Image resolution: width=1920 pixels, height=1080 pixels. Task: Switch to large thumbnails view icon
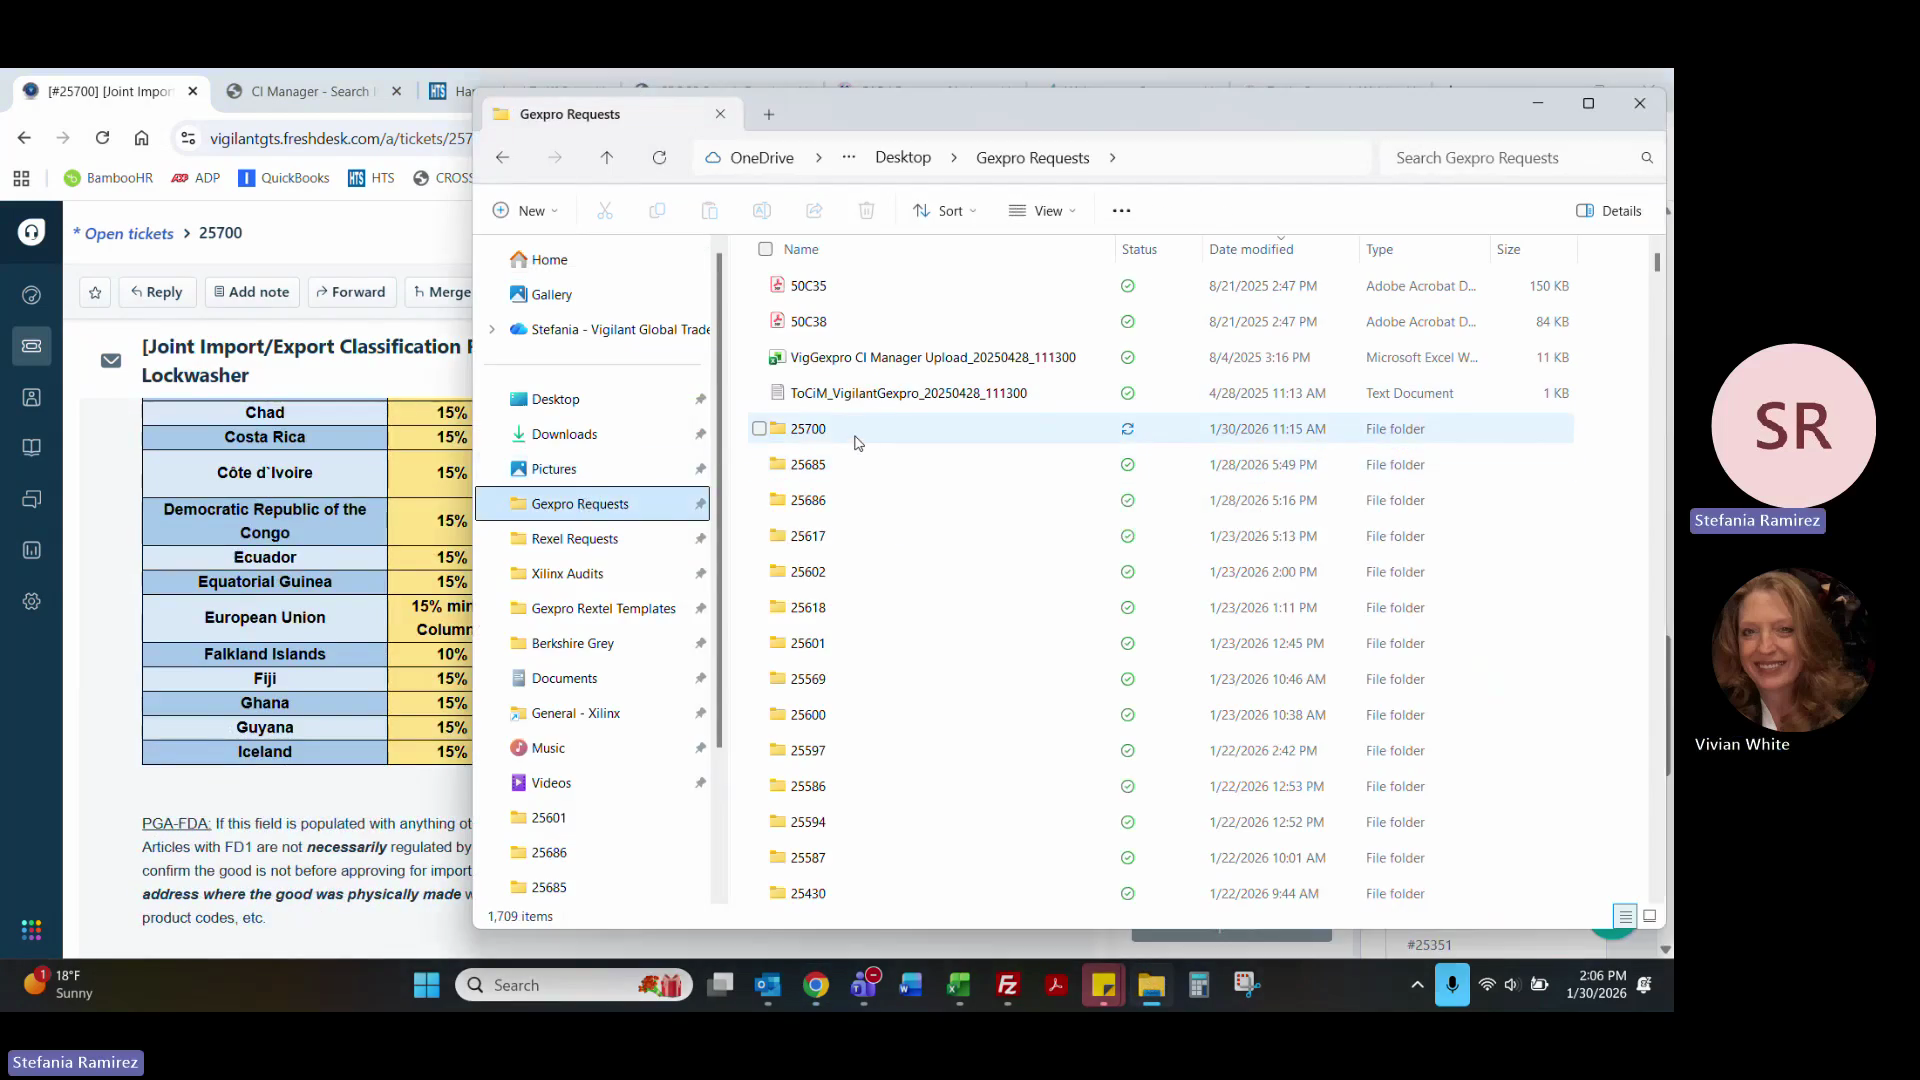(1650, 916)
